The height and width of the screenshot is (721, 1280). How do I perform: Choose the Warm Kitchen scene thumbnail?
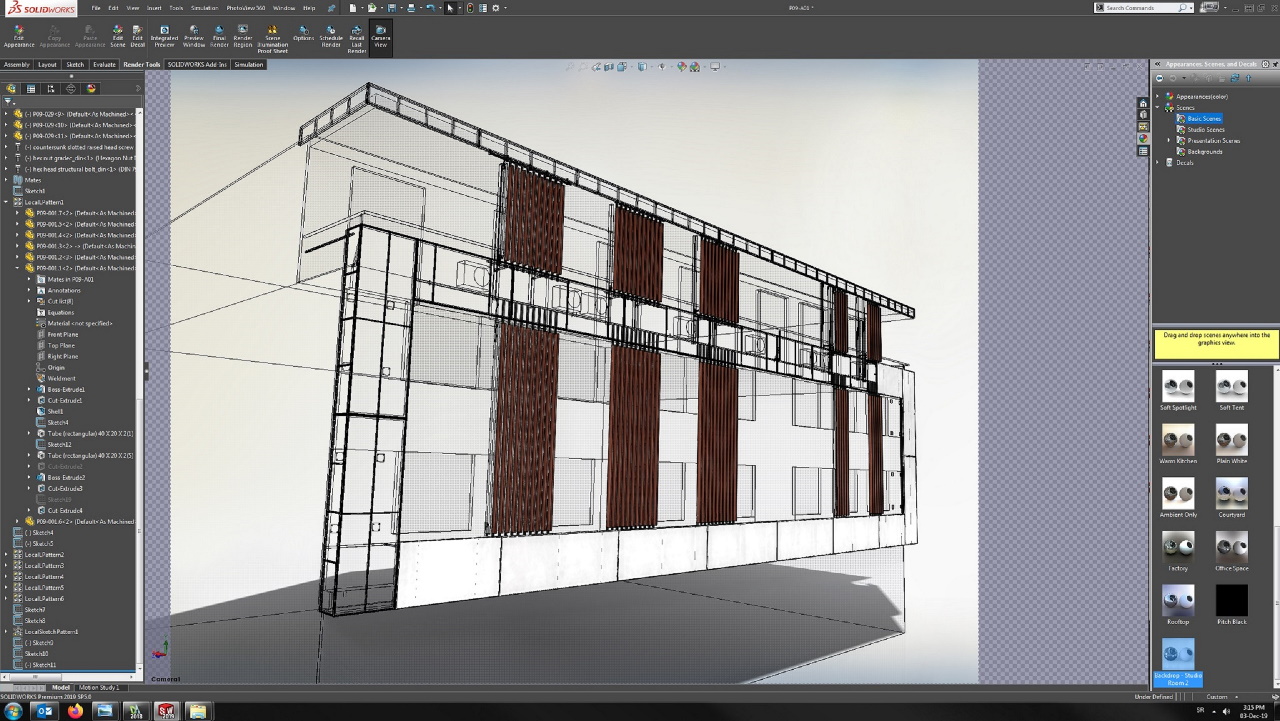pyautogui.click(x=1178, y=440)
